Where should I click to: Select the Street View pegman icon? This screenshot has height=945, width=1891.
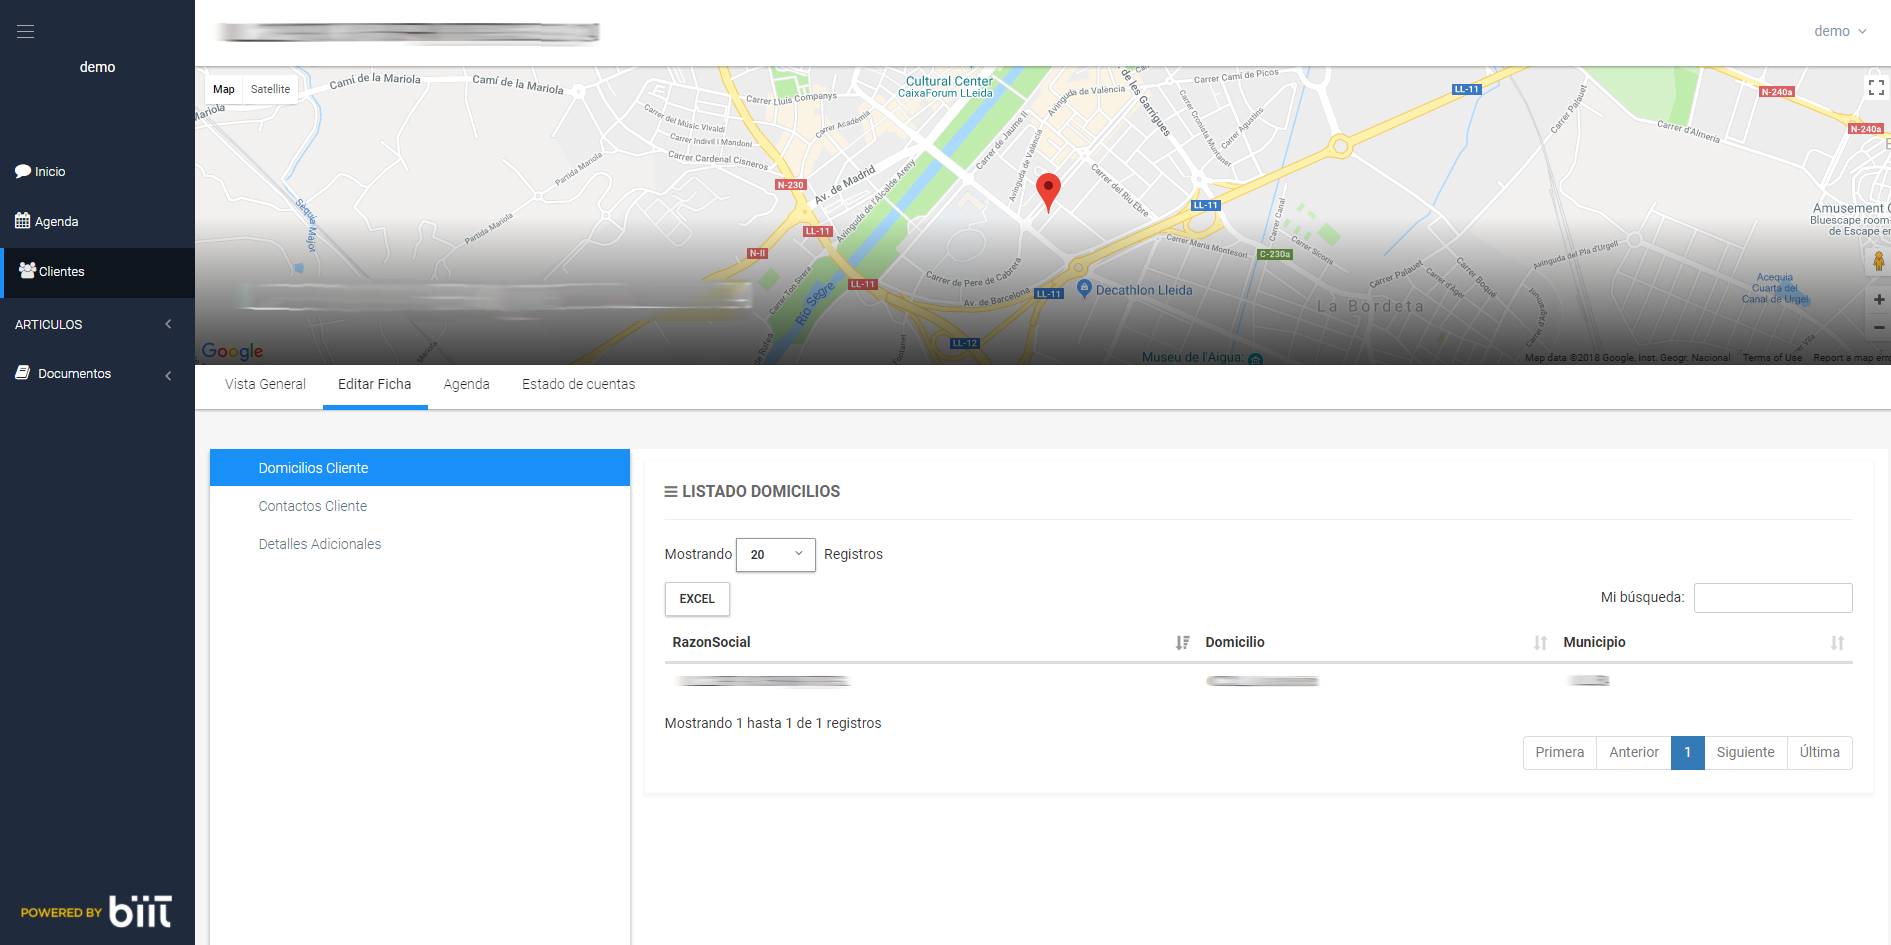[1879, 261]
